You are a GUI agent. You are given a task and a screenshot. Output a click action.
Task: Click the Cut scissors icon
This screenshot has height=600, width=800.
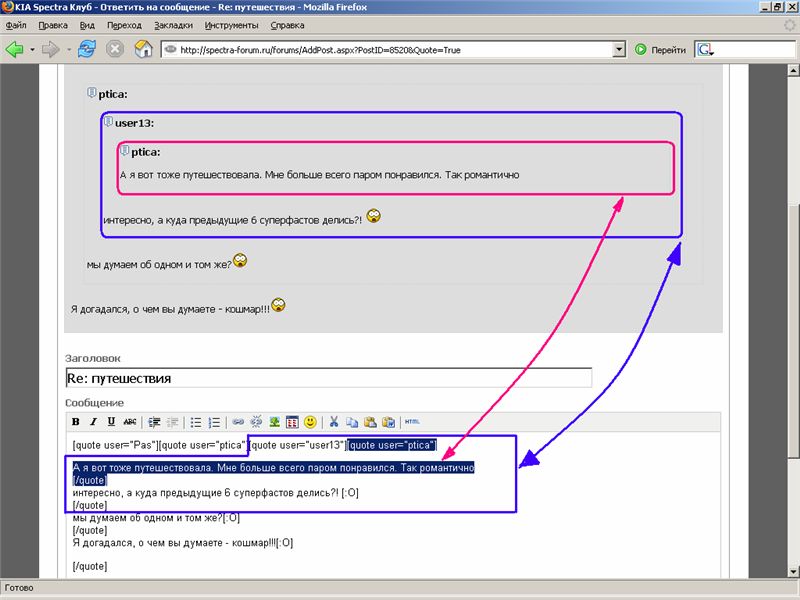pos(335,422)
